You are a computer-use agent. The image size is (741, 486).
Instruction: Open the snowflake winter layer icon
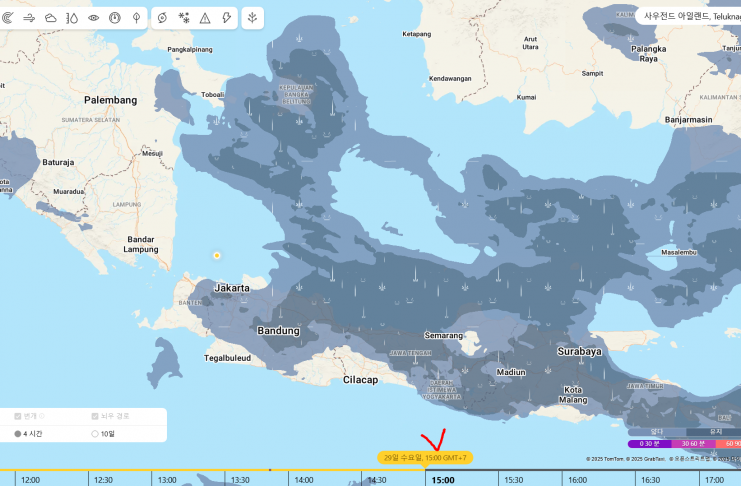pyautogui.click(x=184, y=17)
